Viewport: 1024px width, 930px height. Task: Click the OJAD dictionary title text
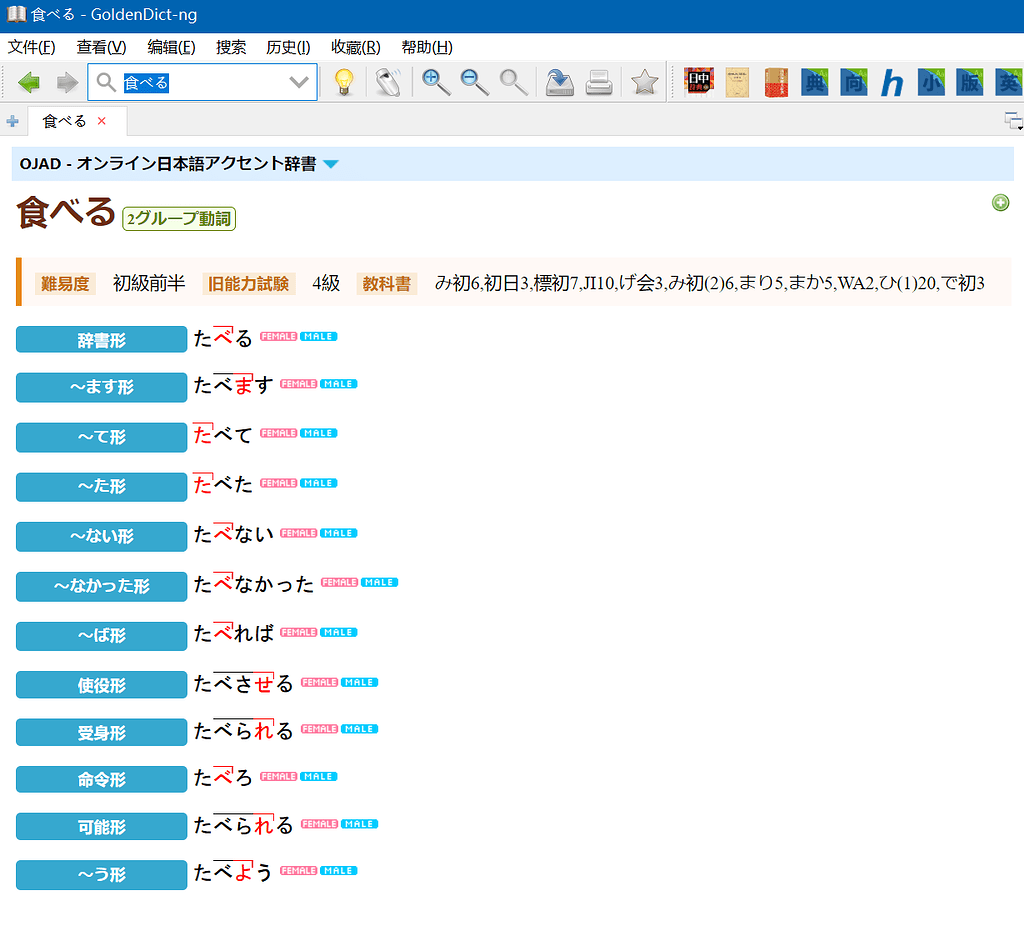click(168, 164)
